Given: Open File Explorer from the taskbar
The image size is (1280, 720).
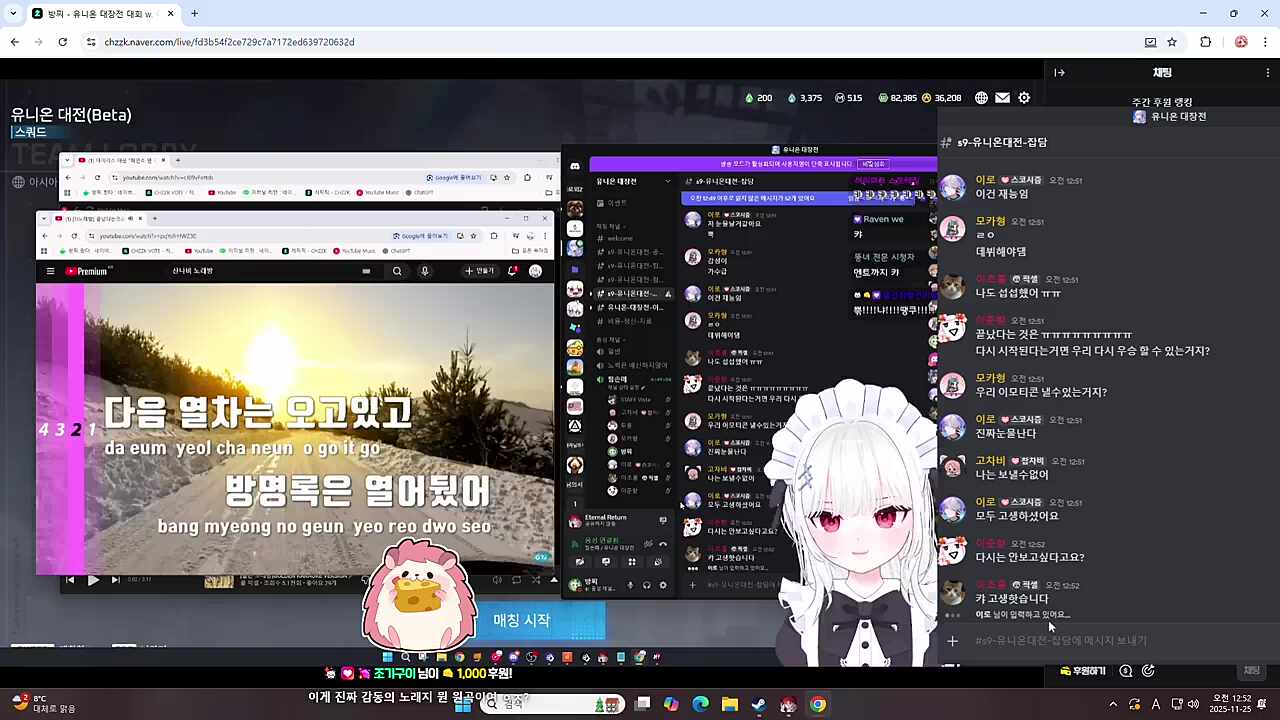Looking at the screenshot, I should [x=730, y=704].
